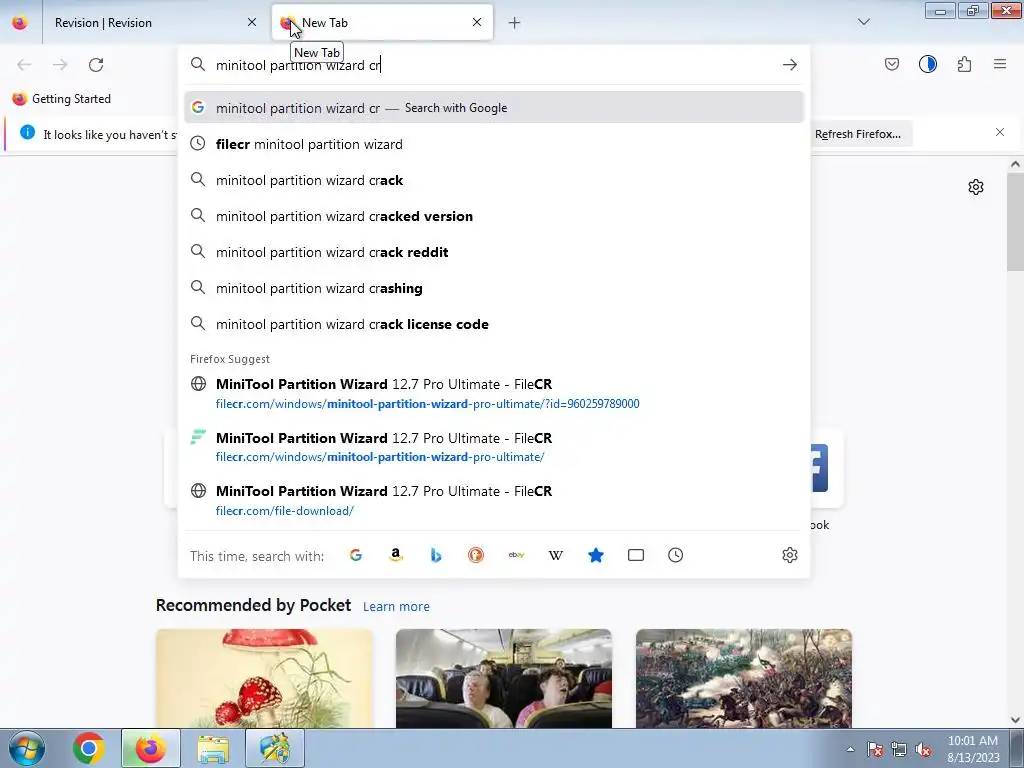Pick suggestion 'minitool partition wizard cracked version'
The image size is (1024, 768).
(x=494, y=216)
